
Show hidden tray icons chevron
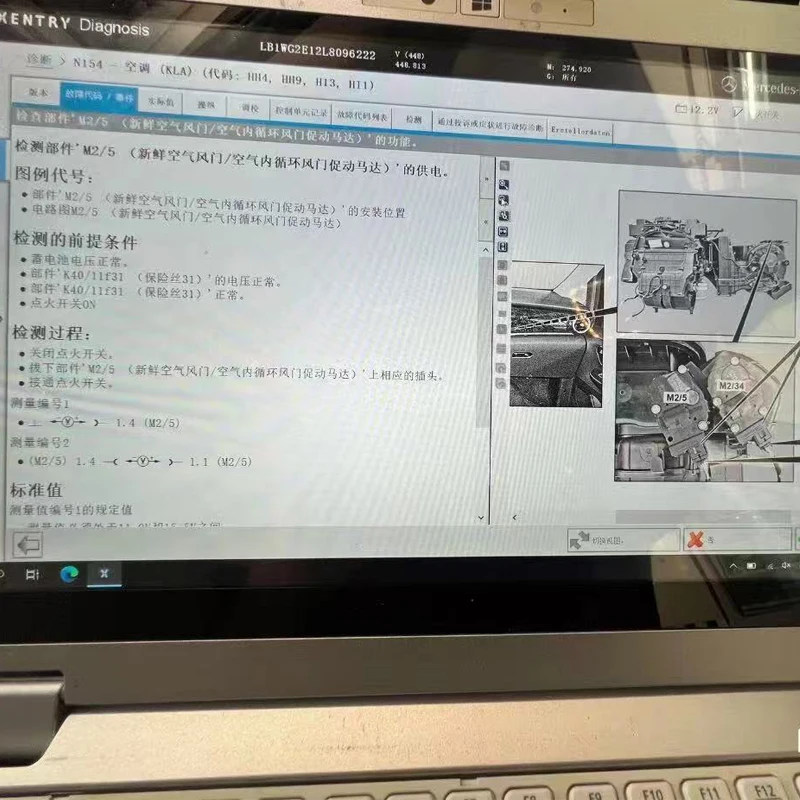[x=733, y=565]
